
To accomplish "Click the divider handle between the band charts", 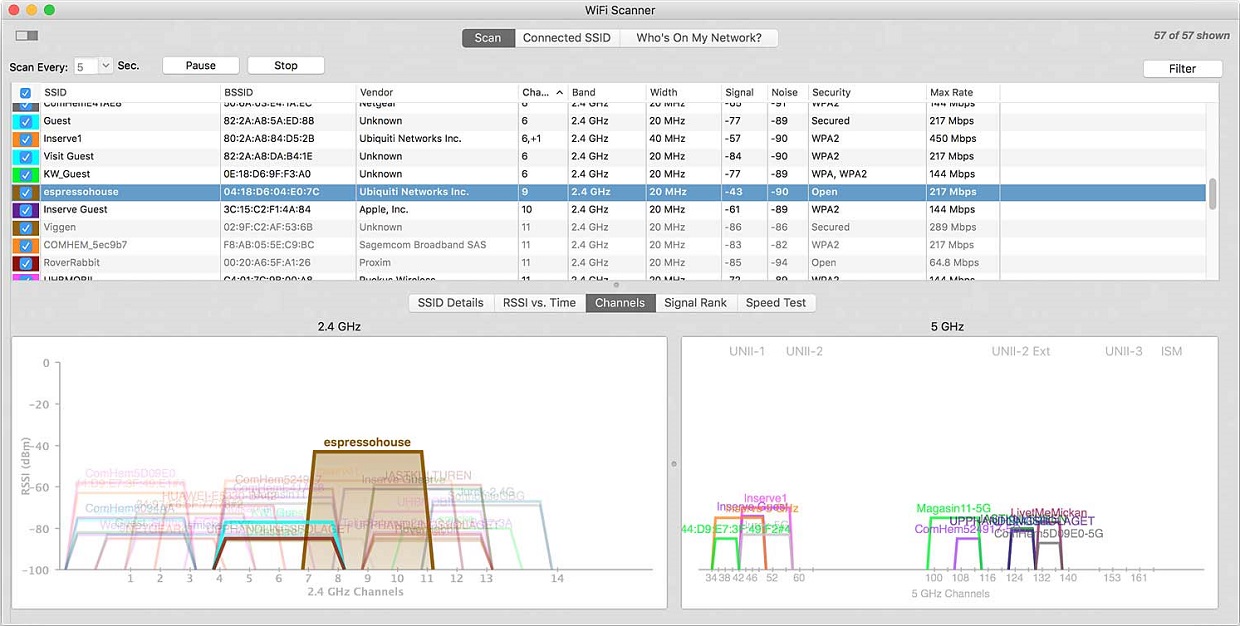I will [673, 463].
